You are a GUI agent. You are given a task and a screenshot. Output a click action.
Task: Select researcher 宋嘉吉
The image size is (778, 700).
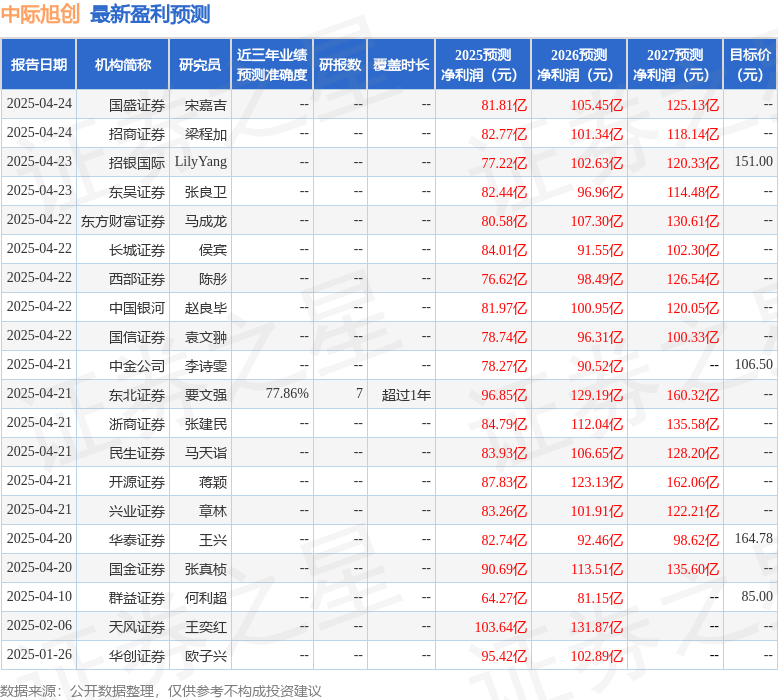[x=206, y=105]
